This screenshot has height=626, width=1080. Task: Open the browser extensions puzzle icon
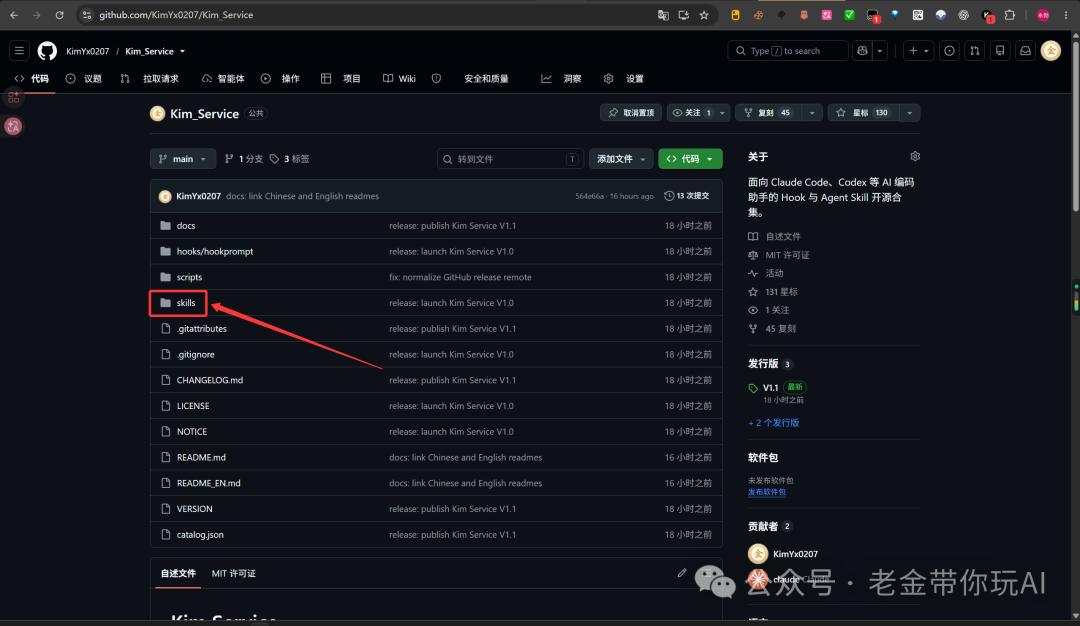pos(1010,15)
